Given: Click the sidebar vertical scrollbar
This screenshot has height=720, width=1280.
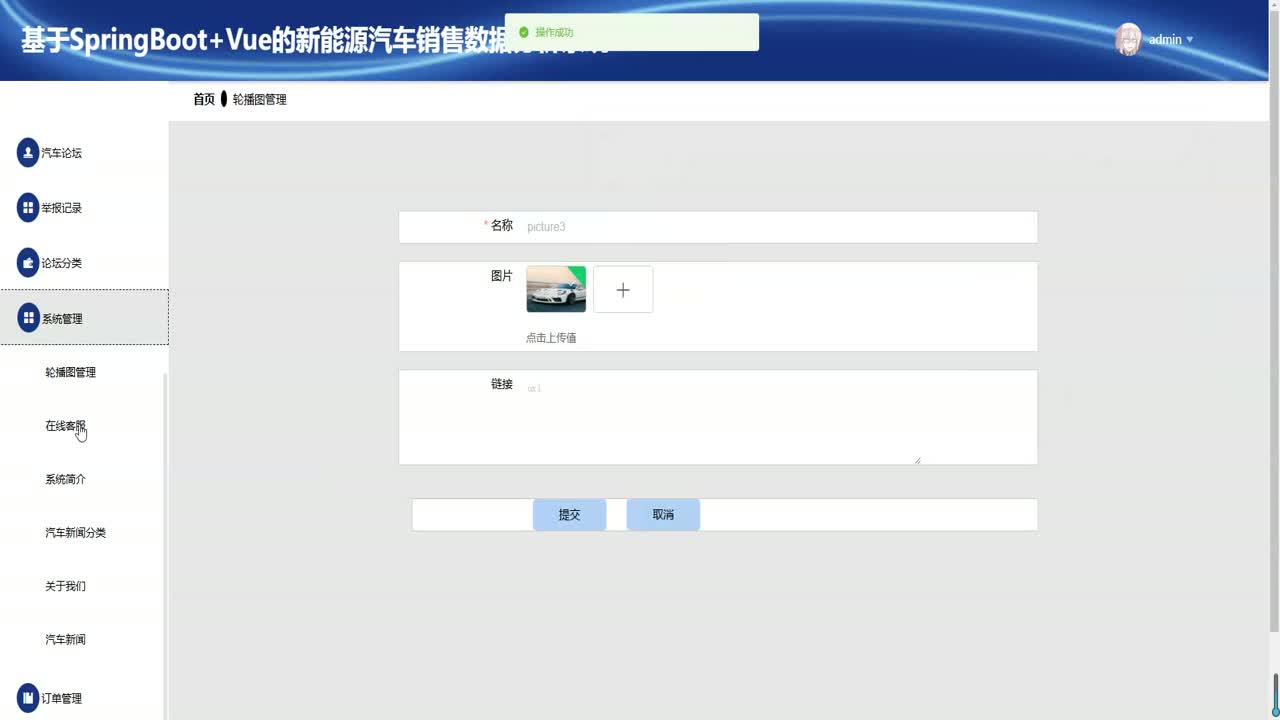Looking at the screenshot, I should tap(164, 545).
